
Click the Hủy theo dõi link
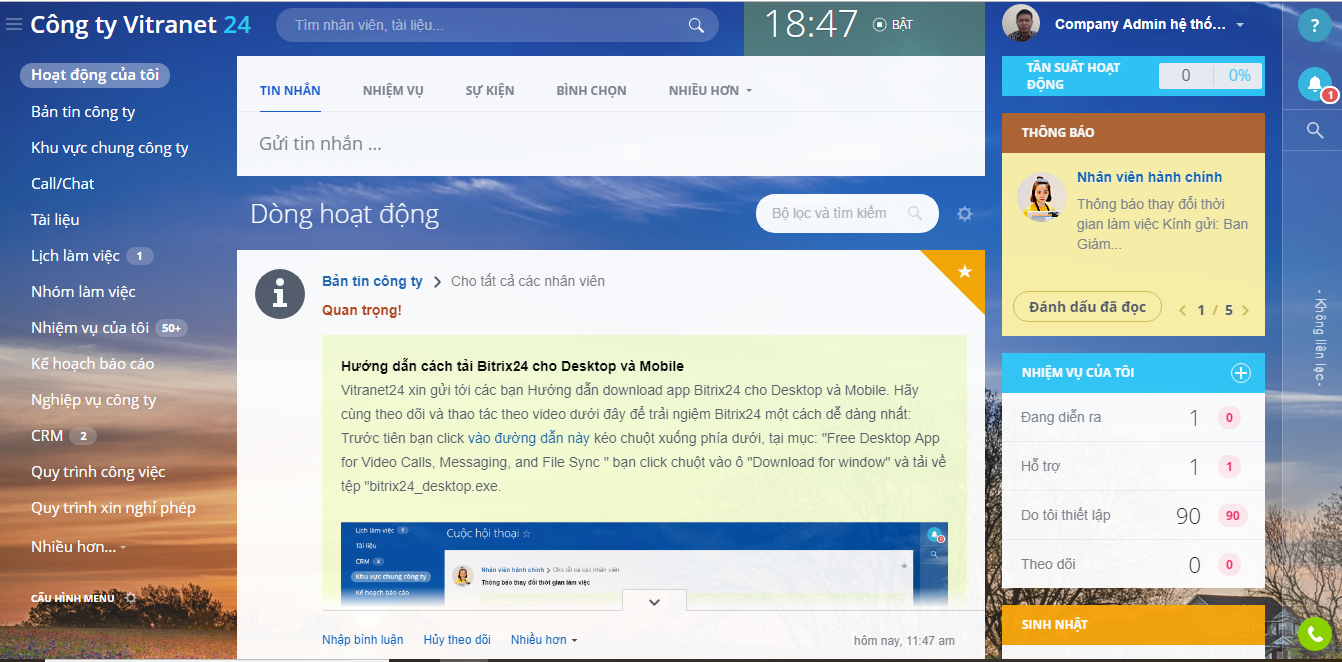tap(457, 639)
